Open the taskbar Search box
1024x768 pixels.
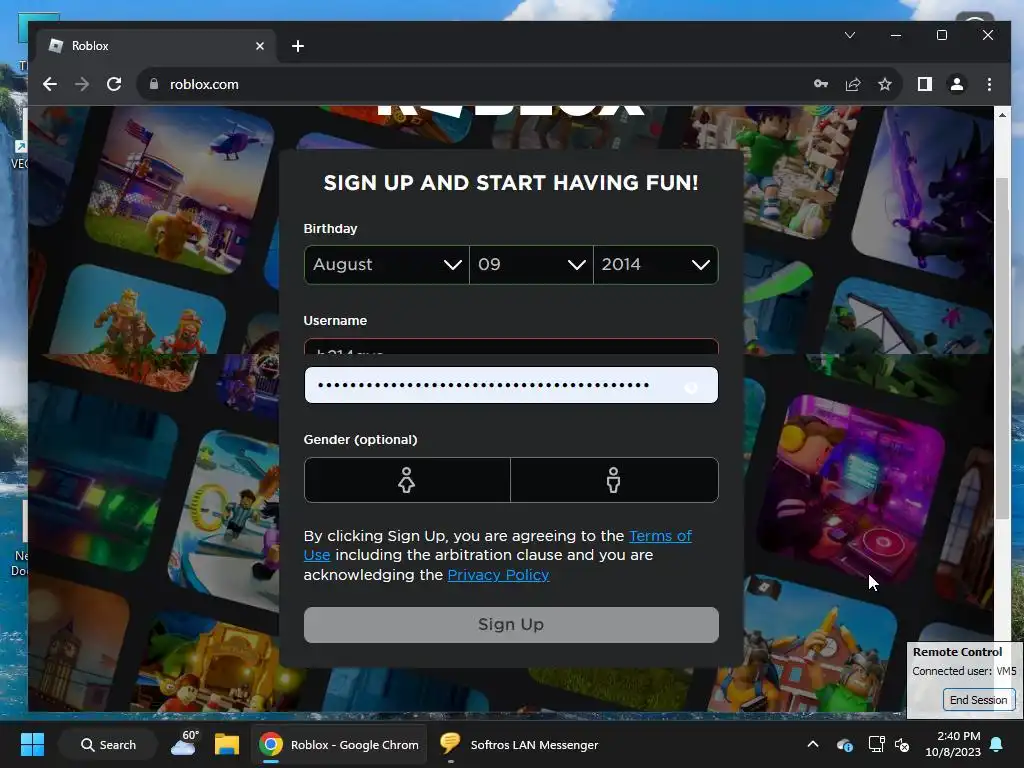tap(108, 744)
